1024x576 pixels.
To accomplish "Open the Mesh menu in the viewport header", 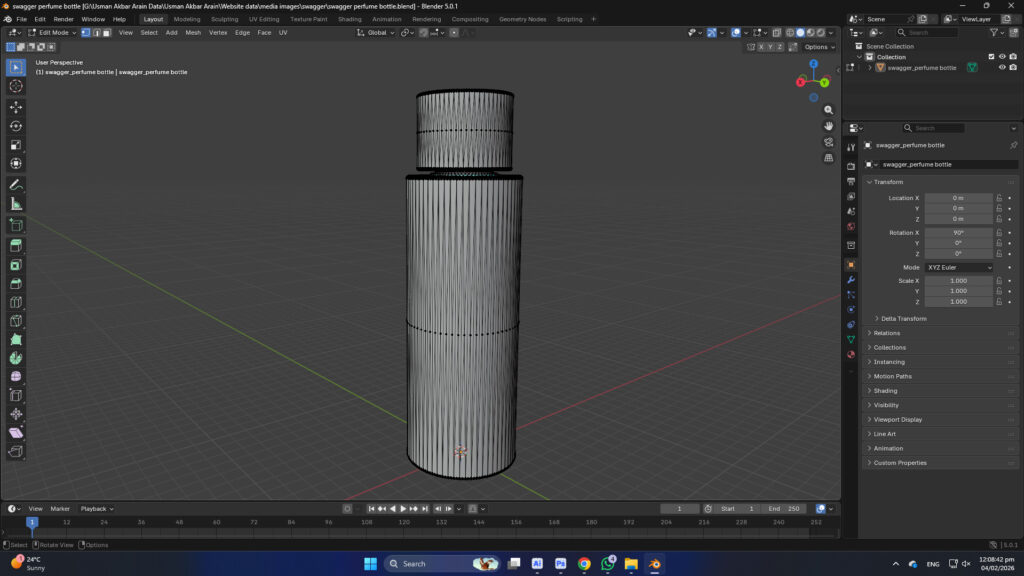I will tap(193, 32).
